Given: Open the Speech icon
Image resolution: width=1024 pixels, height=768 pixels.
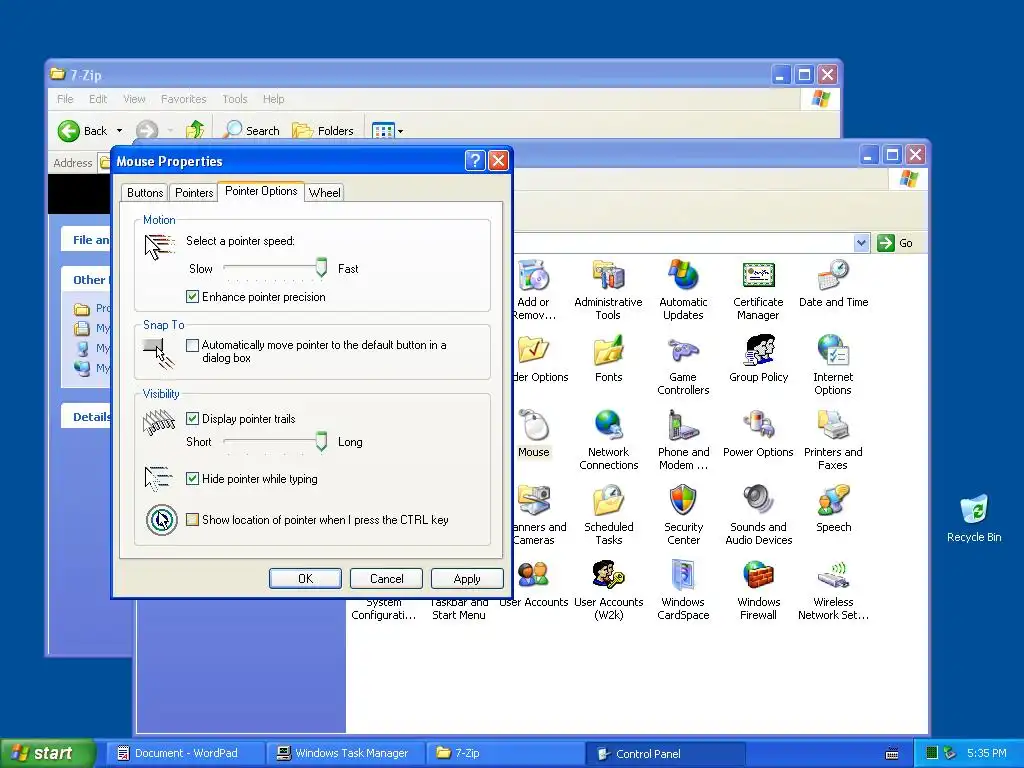Looking at the screenshot, I should 833,509.
